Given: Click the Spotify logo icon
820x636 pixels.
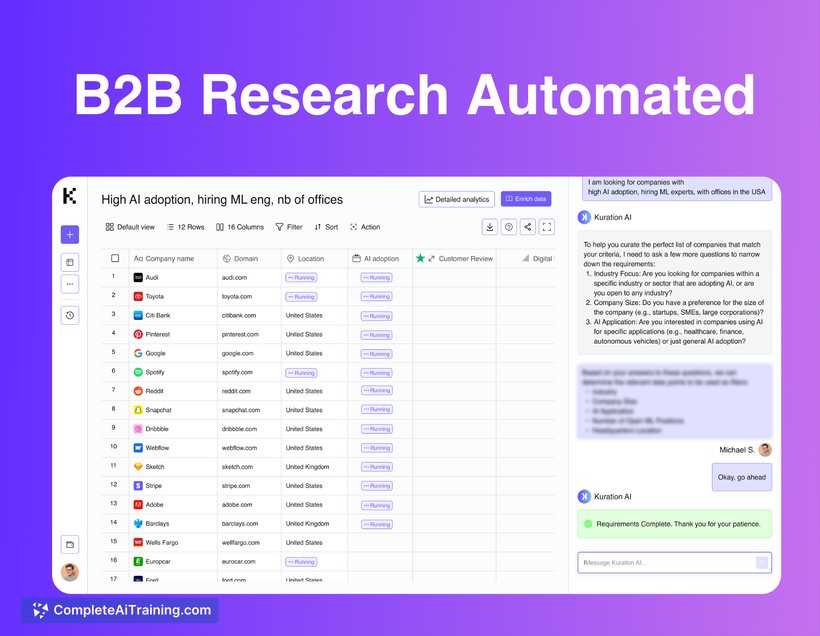Looking at the screenshot, I should [138, 372].
